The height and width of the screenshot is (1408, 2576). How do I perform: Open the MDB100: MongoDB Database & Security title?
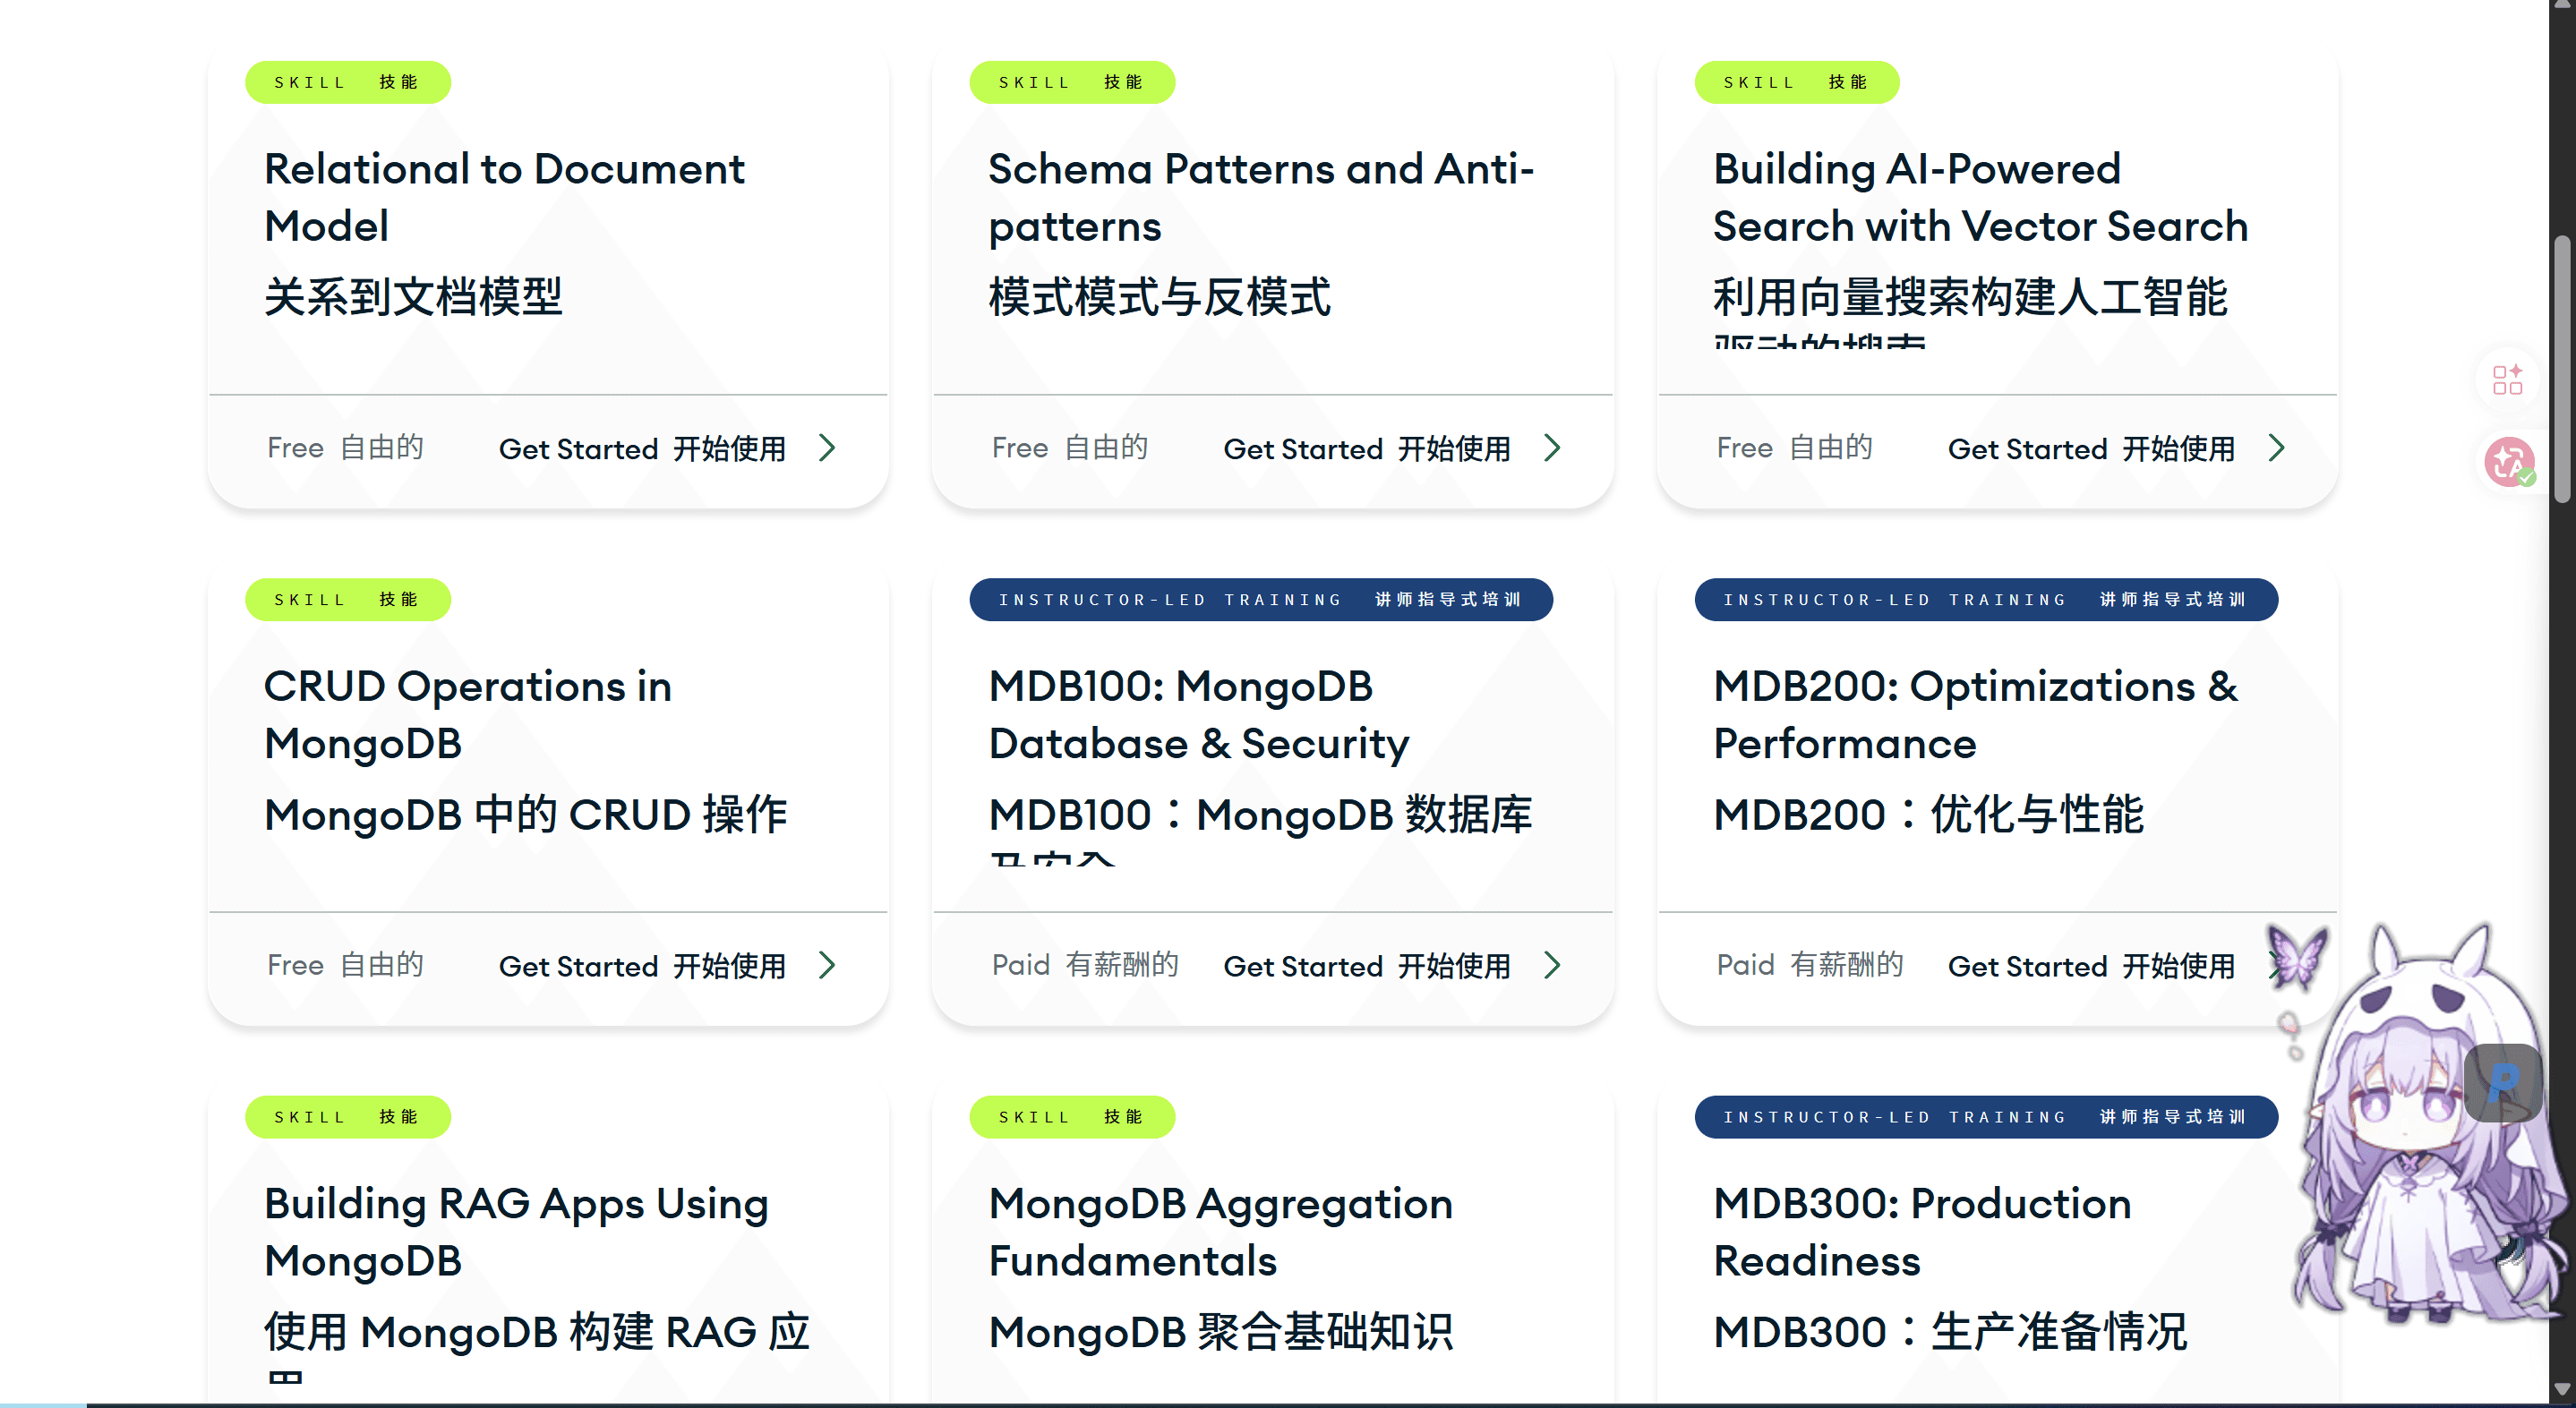[1199, 714]
